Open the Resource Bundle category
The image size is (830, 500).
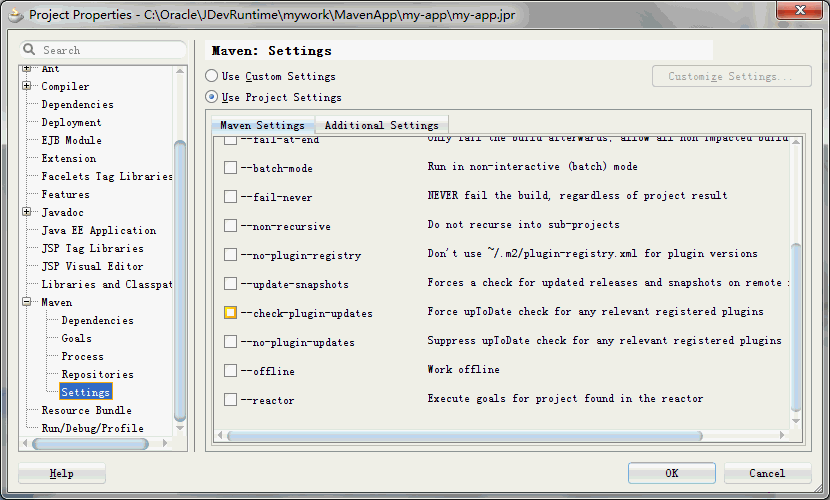[86, 410]
